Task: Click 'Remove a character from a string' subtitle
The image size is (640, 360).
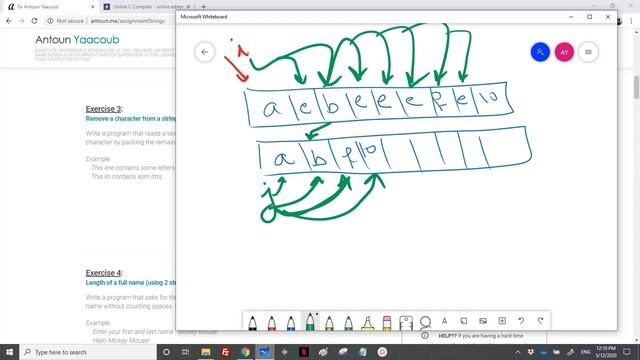Action: pyautogui.click(x=131, y=119)
